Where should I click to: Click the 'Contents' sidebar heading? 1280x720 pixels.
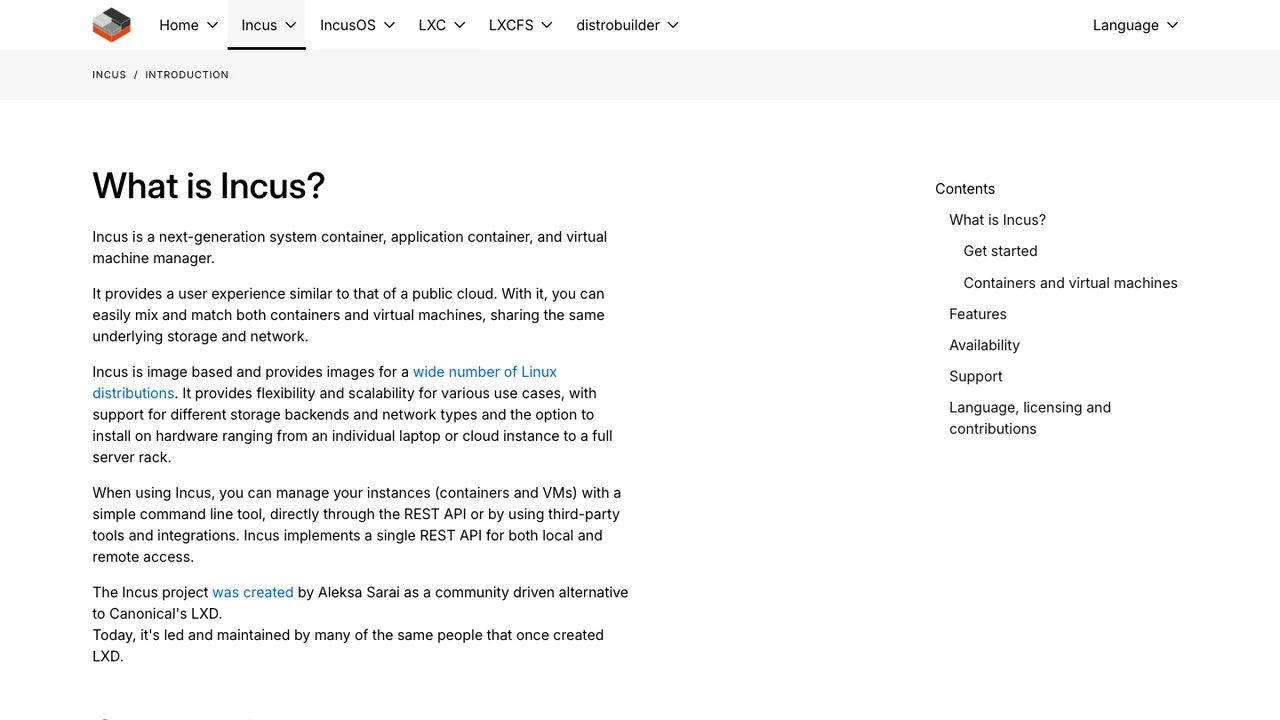coord(965,189)
